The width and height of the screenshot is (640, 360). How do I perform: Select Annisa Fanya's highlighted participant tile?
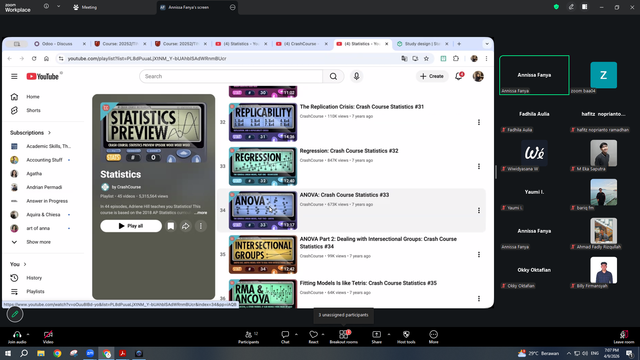tap(534, 75)
